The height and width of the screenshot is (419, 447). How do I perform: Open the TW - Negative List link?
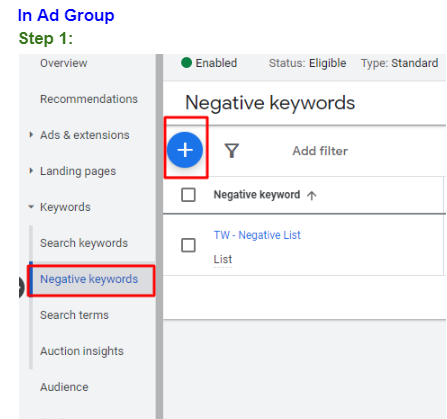(257, 235)
